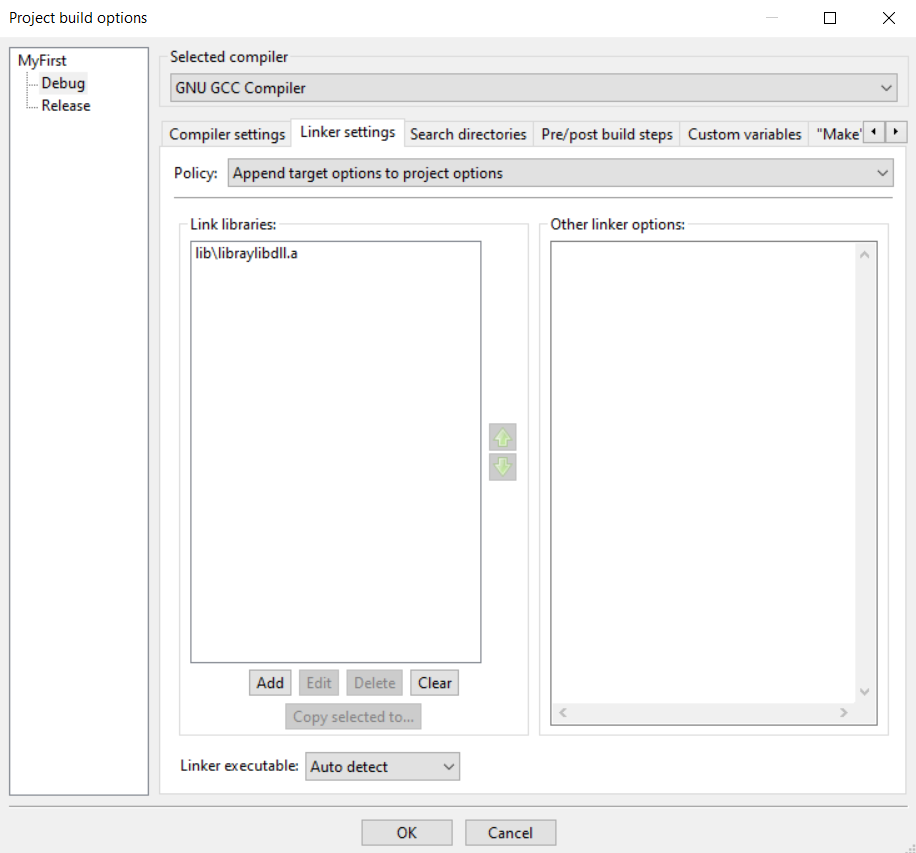The image size is (916, 853).
Task: Go to Pre/post build steps tab
Action: pyautogui.click(x=607, y=134)
